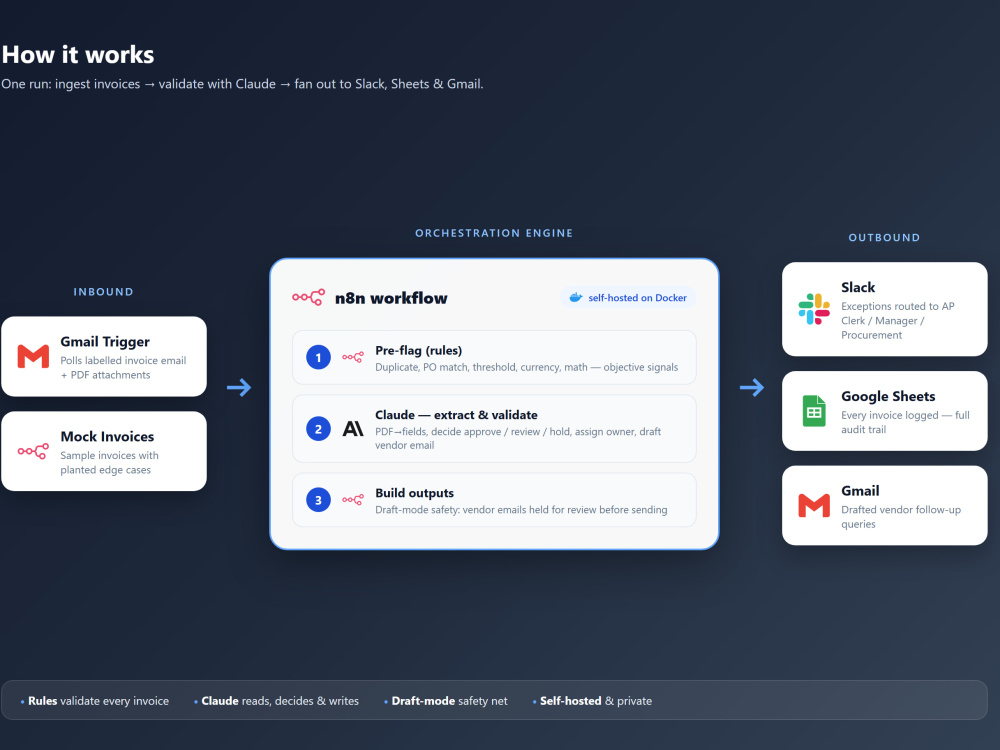Image resolution: width=1000 pixels, height=750 pixels.
Task: Click the step 3 number badge
Action: pyautogui.click(x=318, y=500)
